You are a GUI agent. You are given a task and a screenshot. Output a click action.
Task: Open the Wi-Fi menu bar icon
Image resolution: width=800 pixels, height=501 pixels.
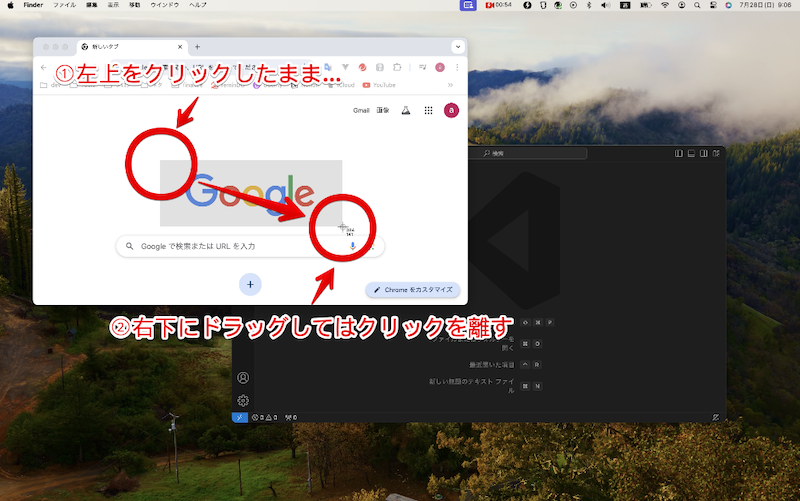665,5
